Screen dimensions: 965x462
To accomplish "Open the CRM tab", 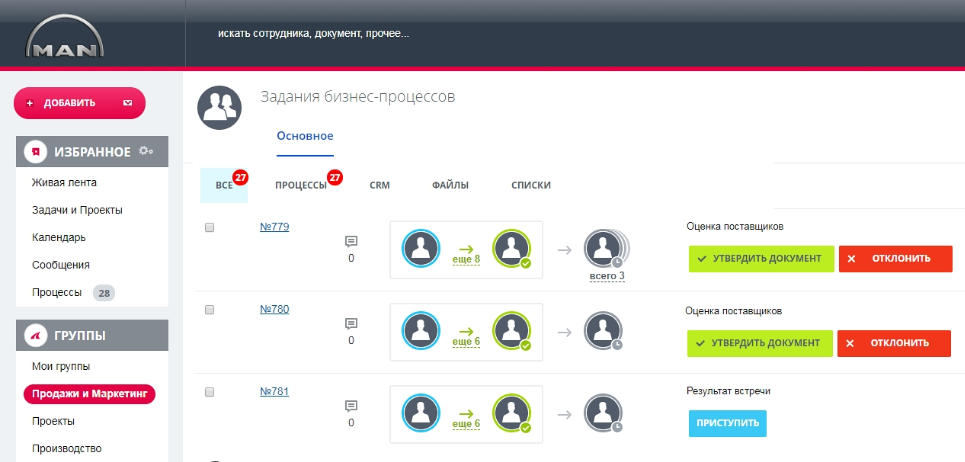I will click(379, 185).
